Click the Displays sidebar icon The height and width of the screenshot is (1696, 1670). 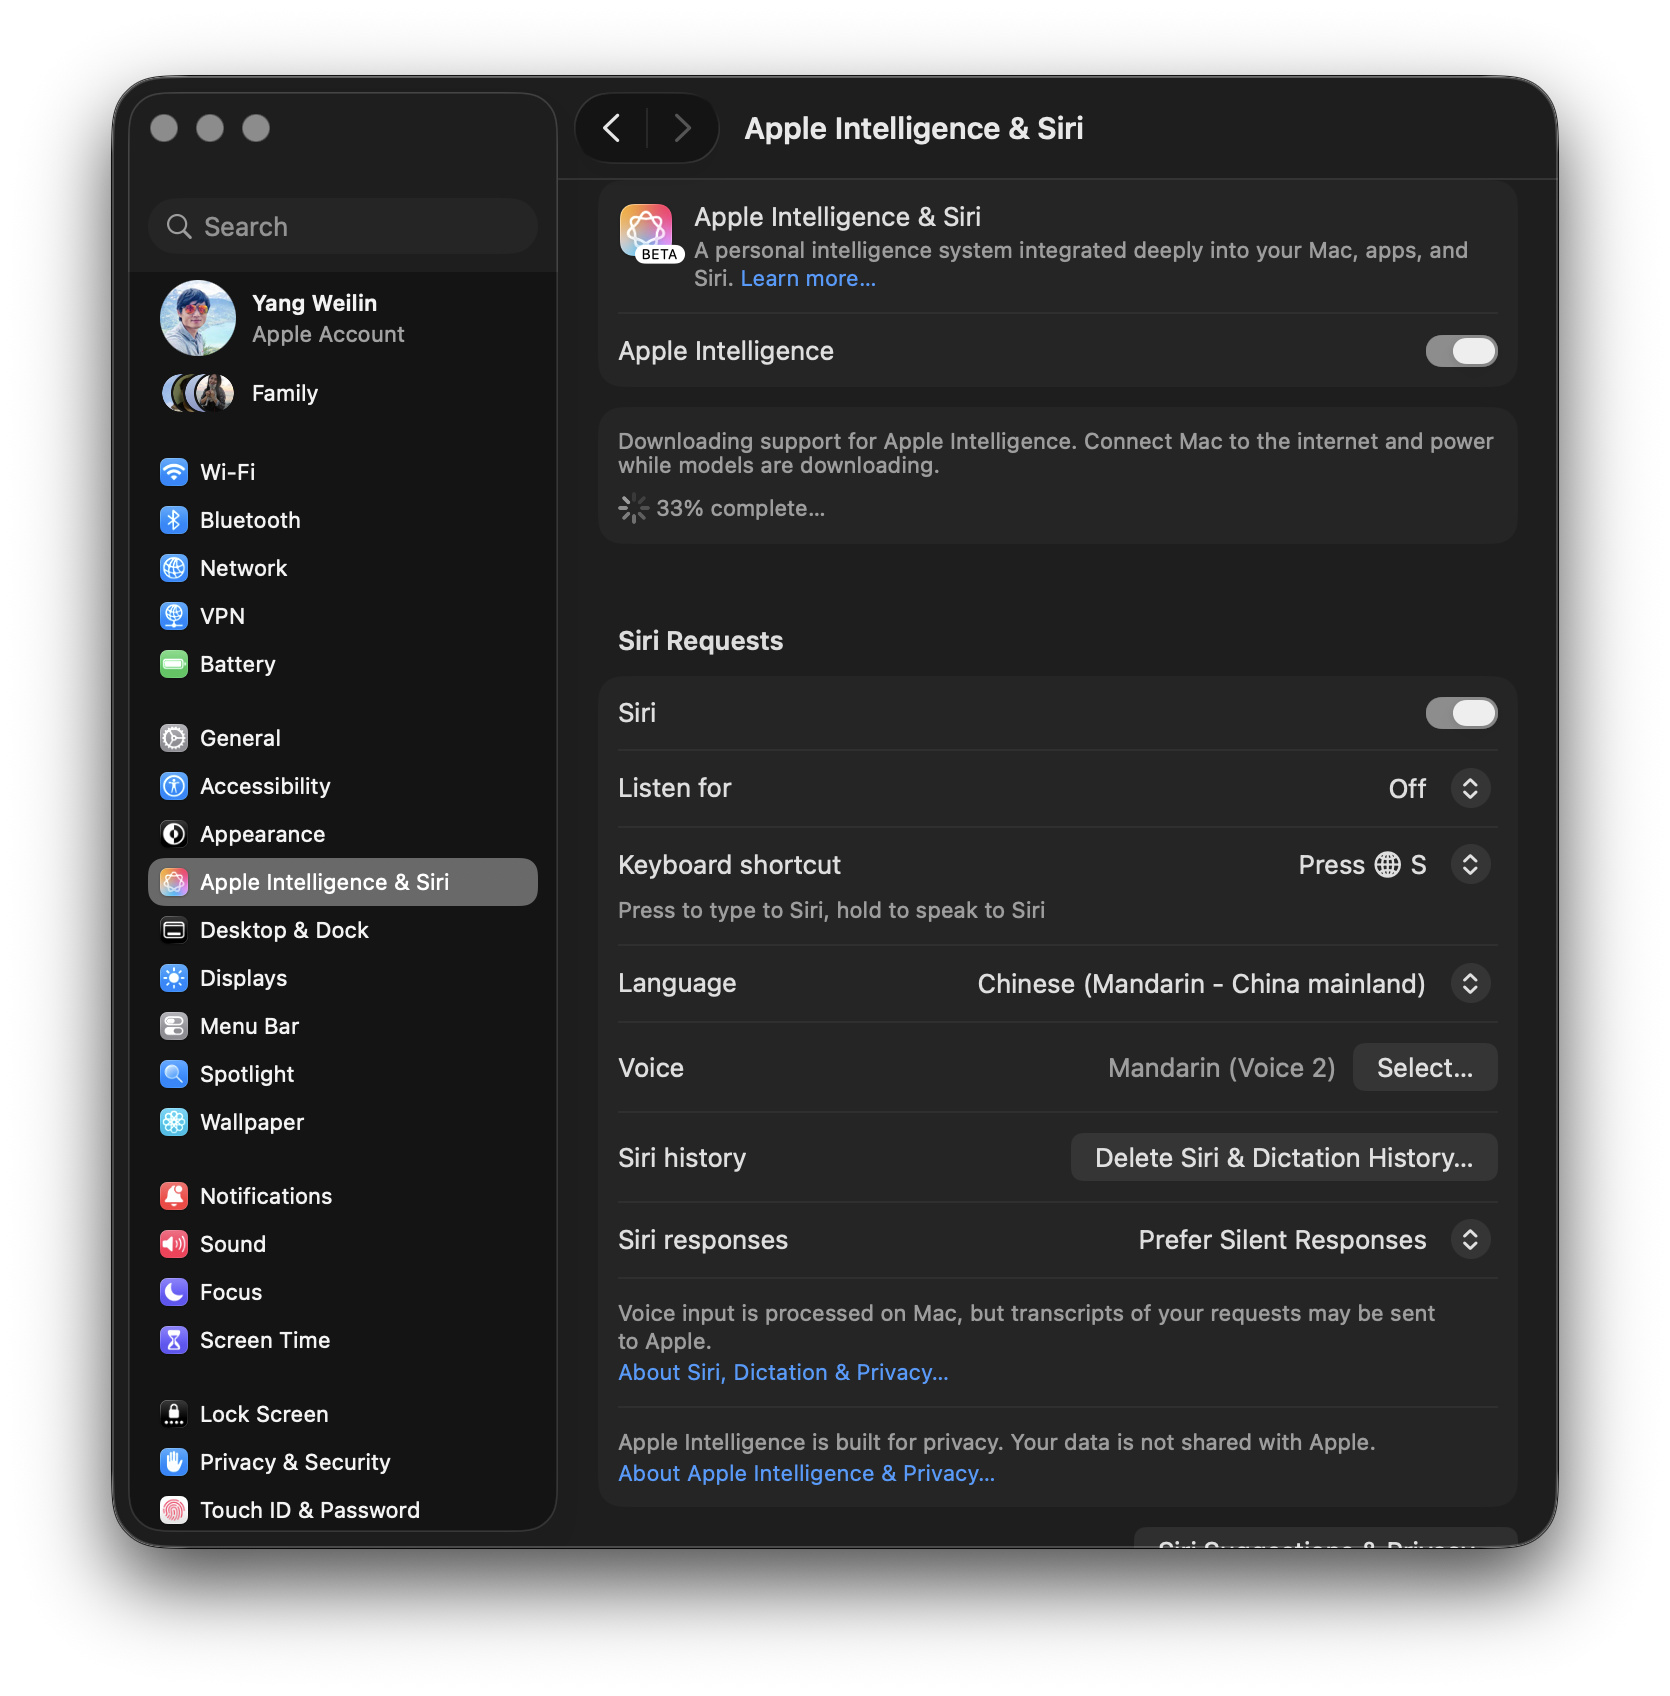174,977
